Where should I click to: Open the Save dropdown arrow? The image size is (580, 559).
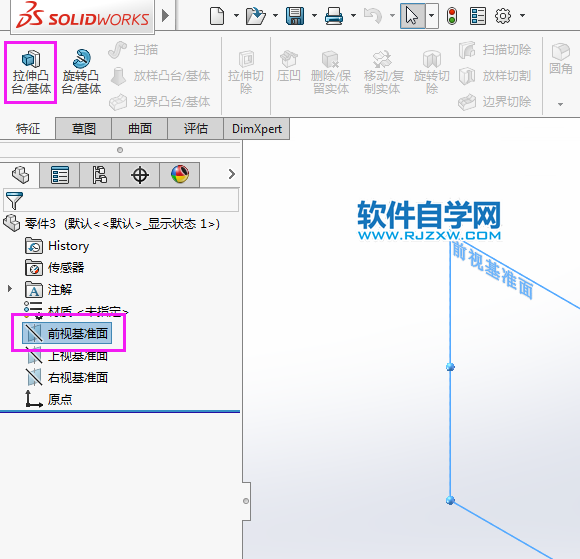click(314, 16)
